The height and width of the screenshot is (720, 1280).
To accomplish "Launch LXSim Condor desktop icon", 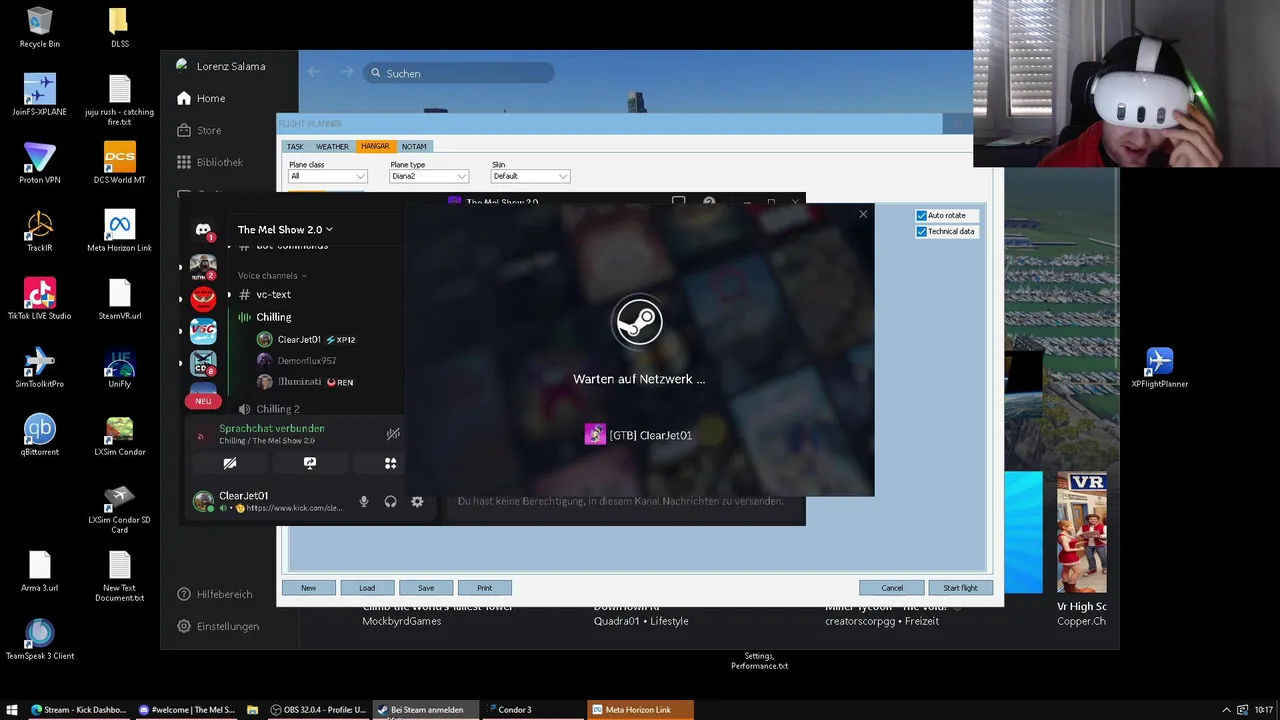I will click(x=119, y=435).
